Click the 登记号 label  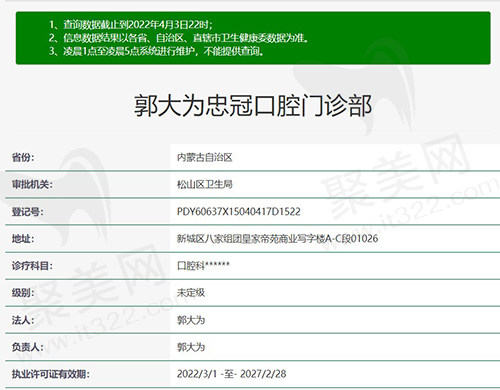tap(27, 212)
